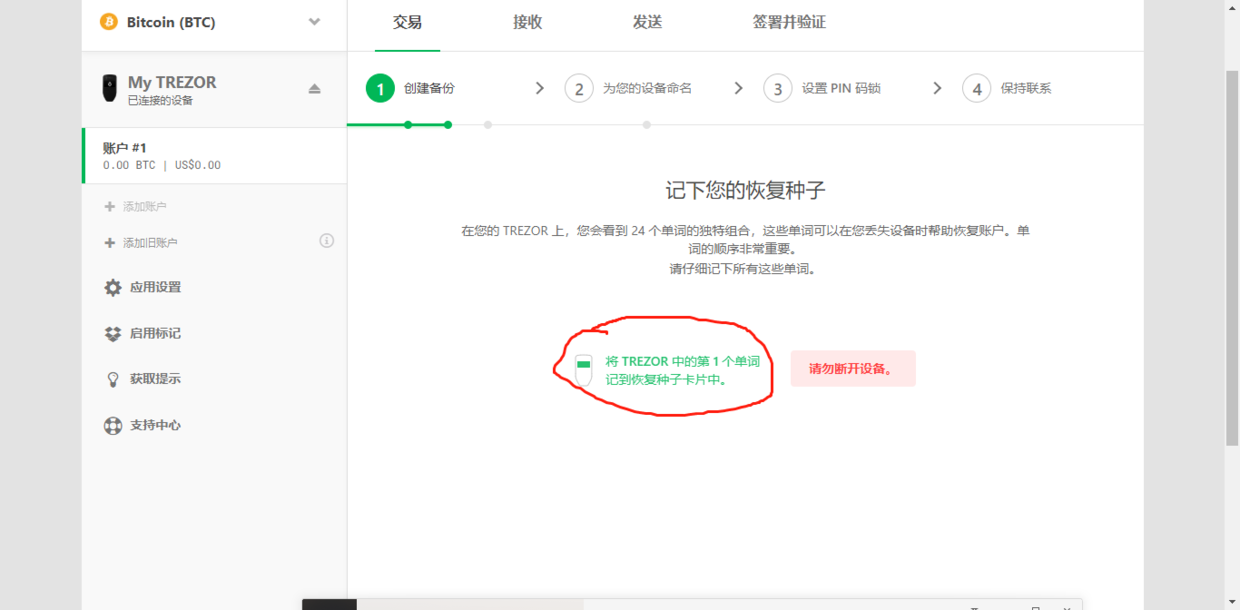Eject My TREZOR device icon

[x=314, y=89]
